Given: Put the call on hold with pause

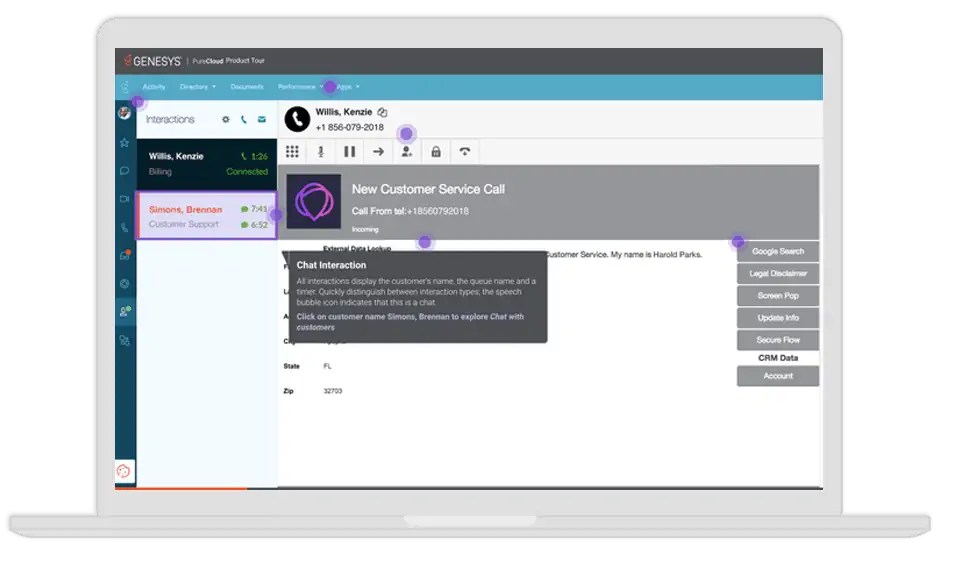Looking at the screenshot, I should click(x=350, y=152).
